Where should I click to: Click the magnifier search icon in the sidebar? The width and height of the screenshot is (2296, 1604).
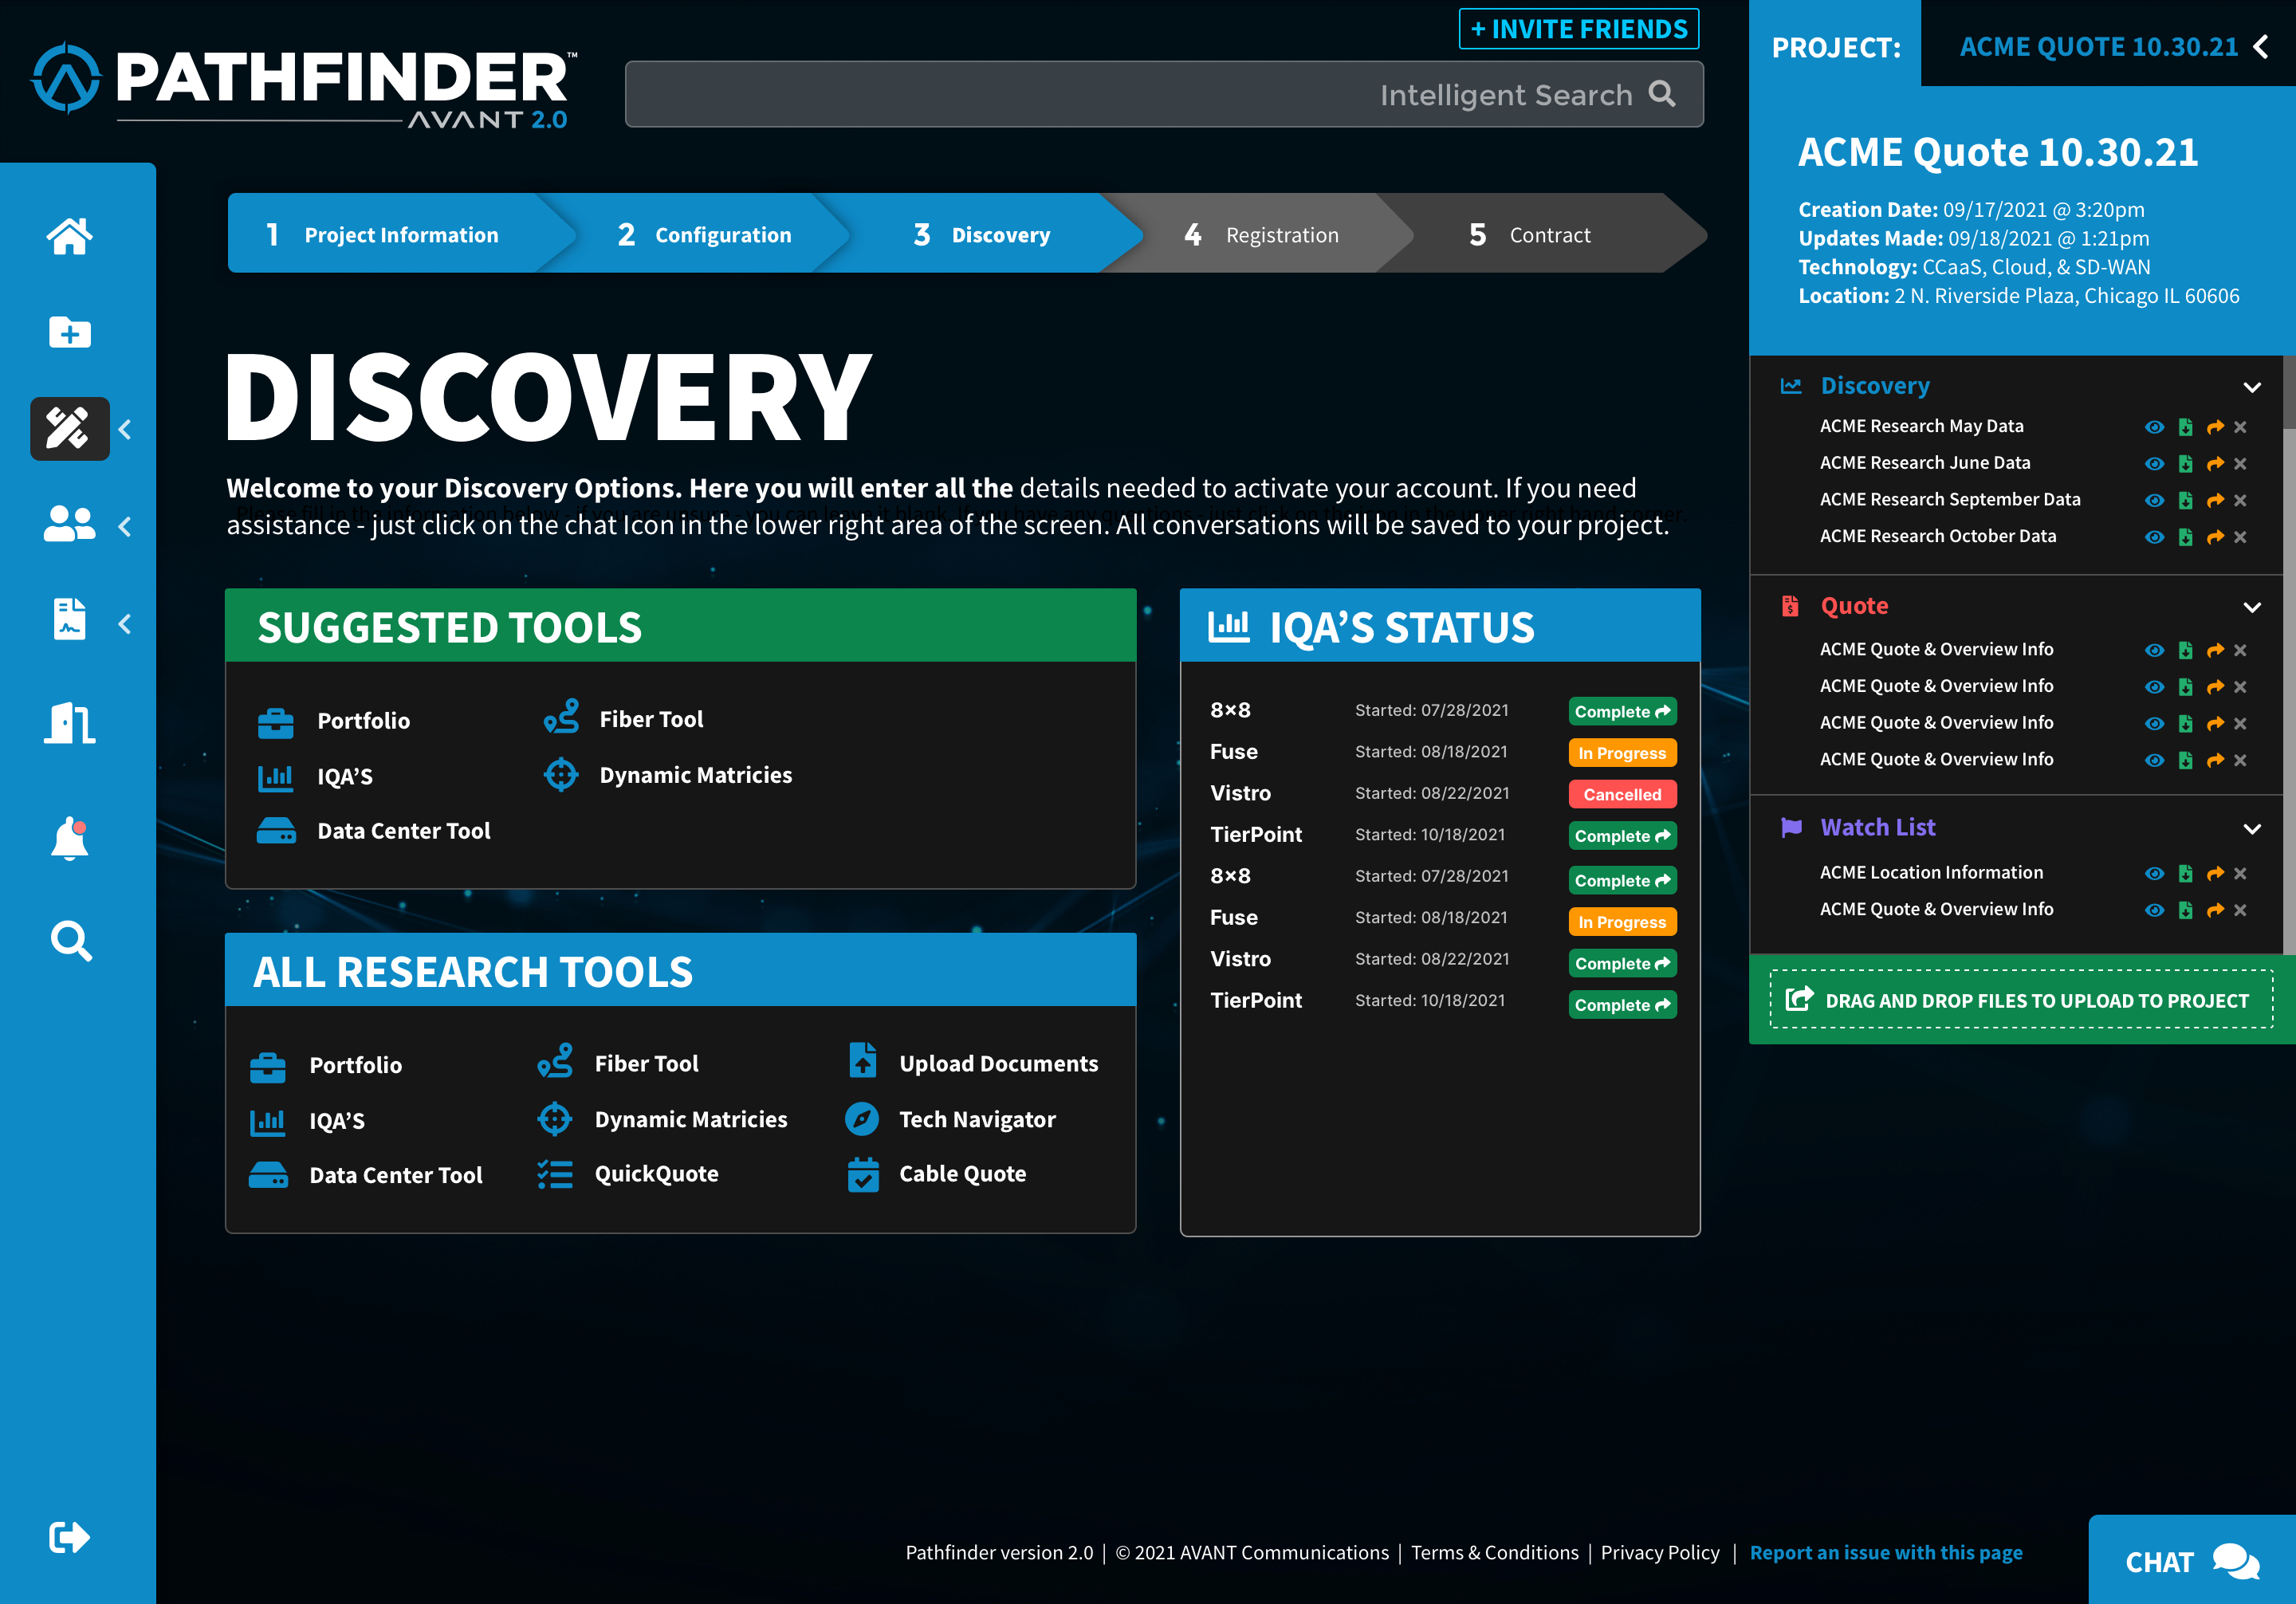tap(70, 940)
